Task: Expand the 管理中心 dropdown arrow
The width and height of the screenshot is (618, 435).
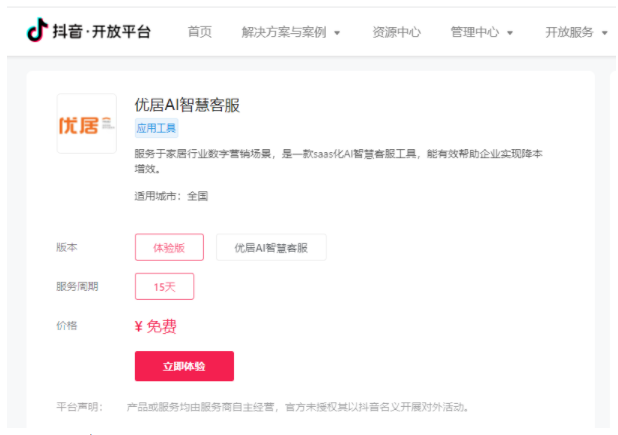Action: (x=510, y=33)
